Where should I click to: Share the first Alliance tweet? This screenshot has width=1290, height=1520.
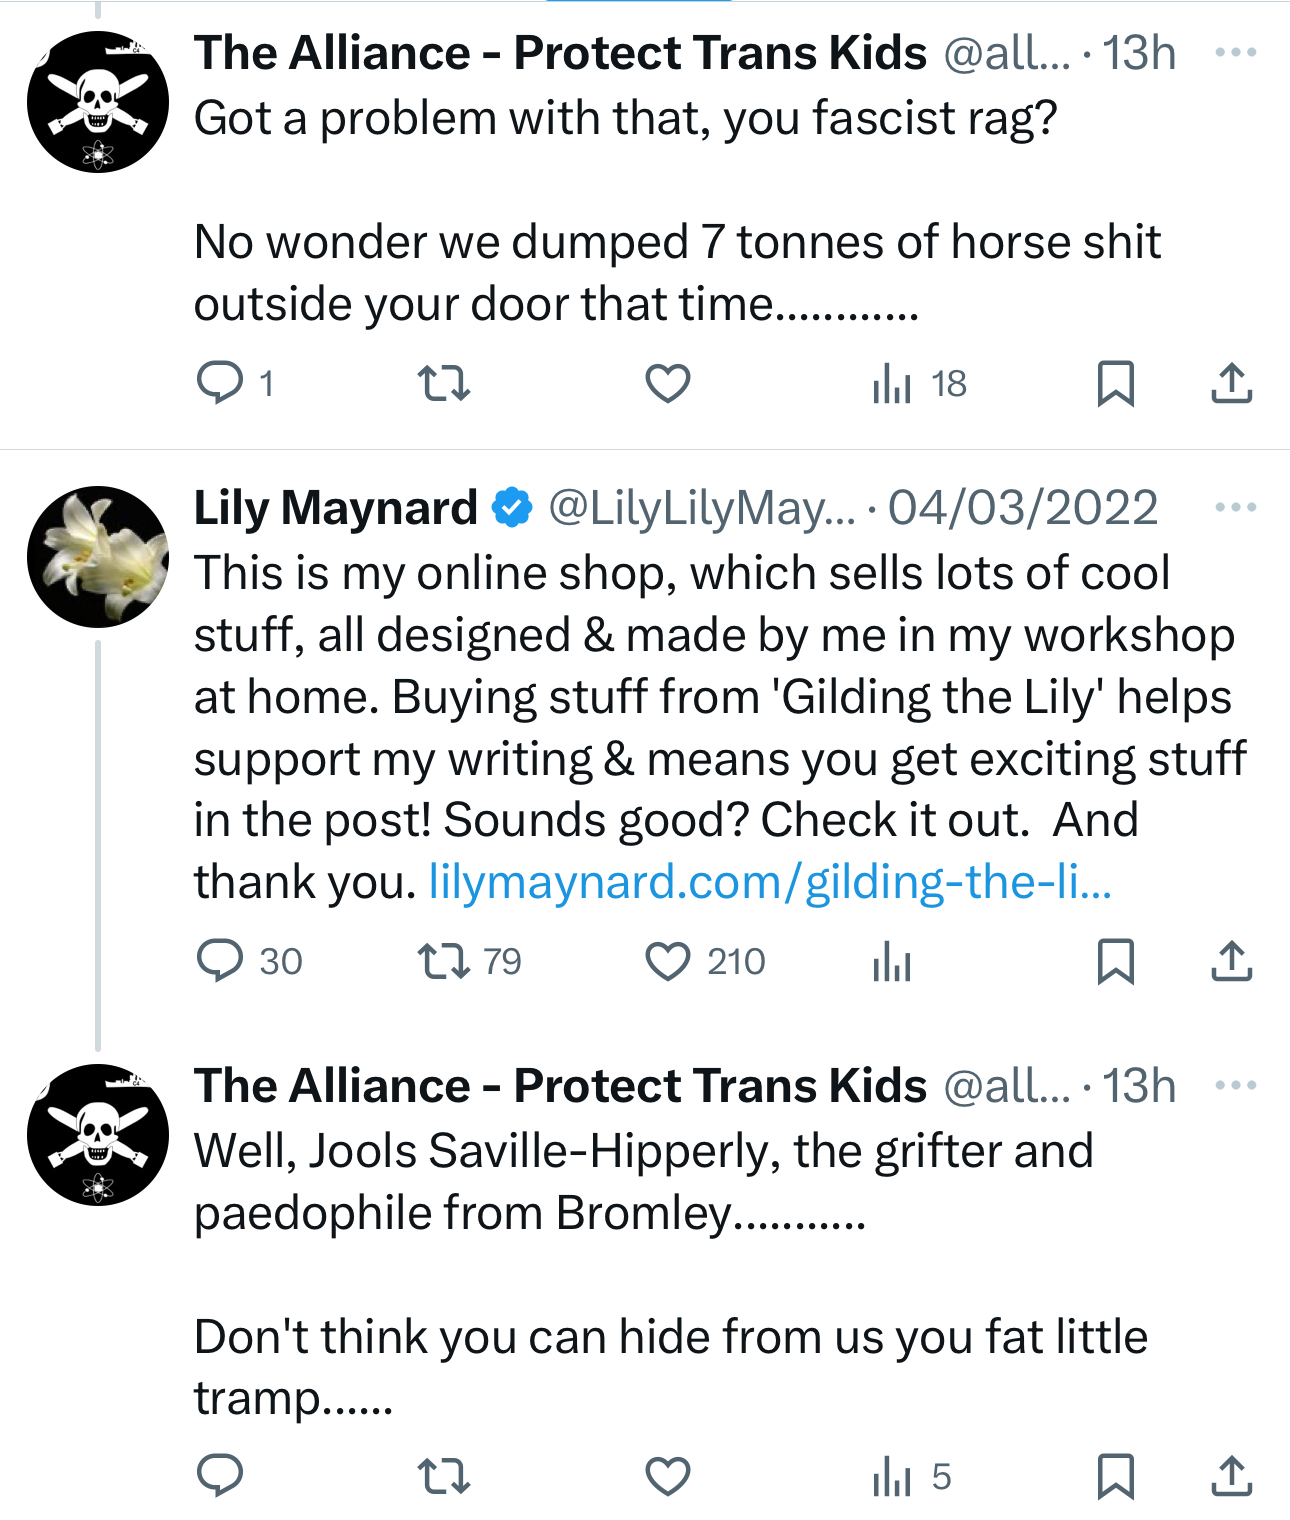click(x=1231, y=383)
